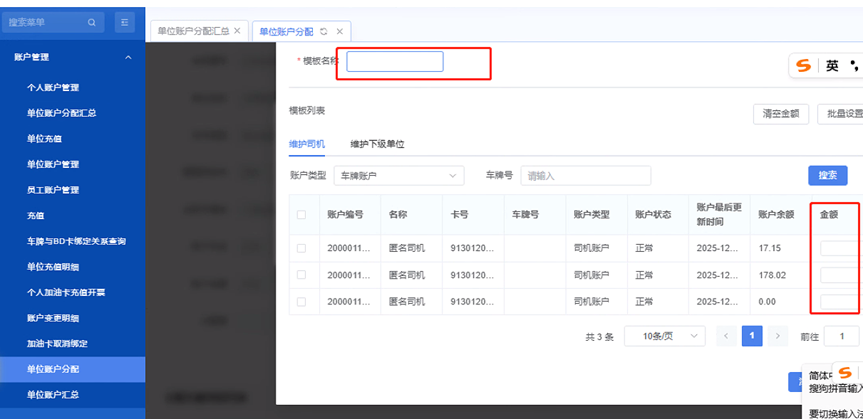Click the 车牌号 input field
863x419 pixels.
[x=585, y=176]
